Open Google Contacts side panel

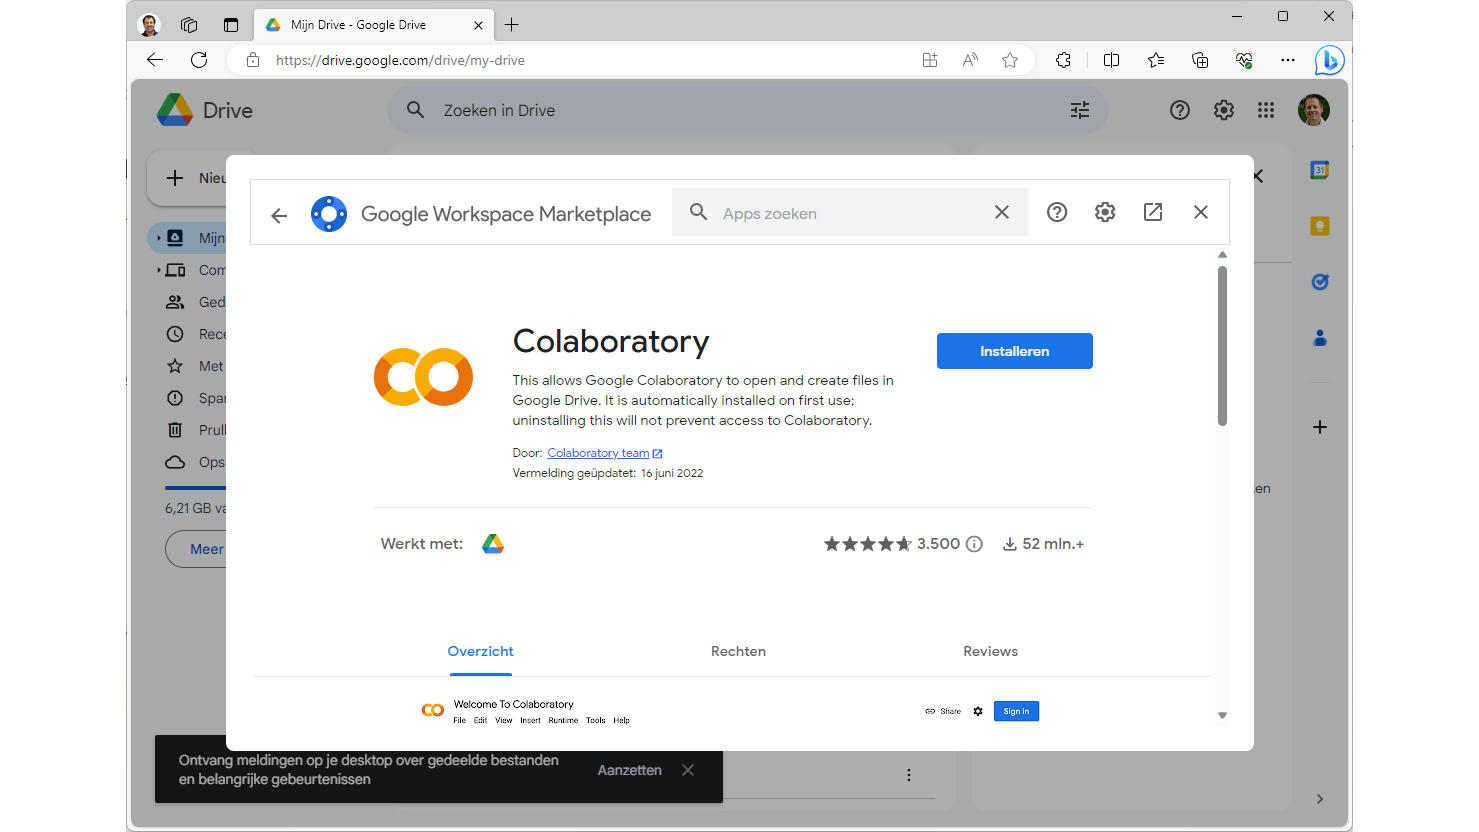(x=1320, y=338)
